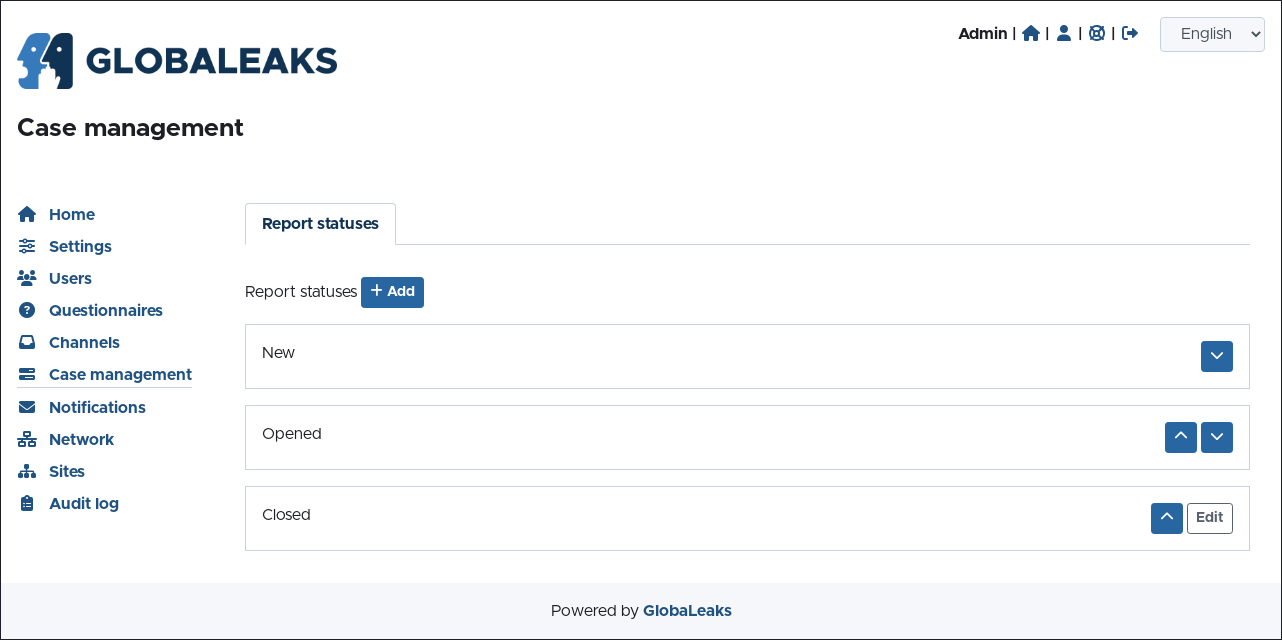
Task: Click the support lifebuoy icon
Action: [x=1097, y=33]
